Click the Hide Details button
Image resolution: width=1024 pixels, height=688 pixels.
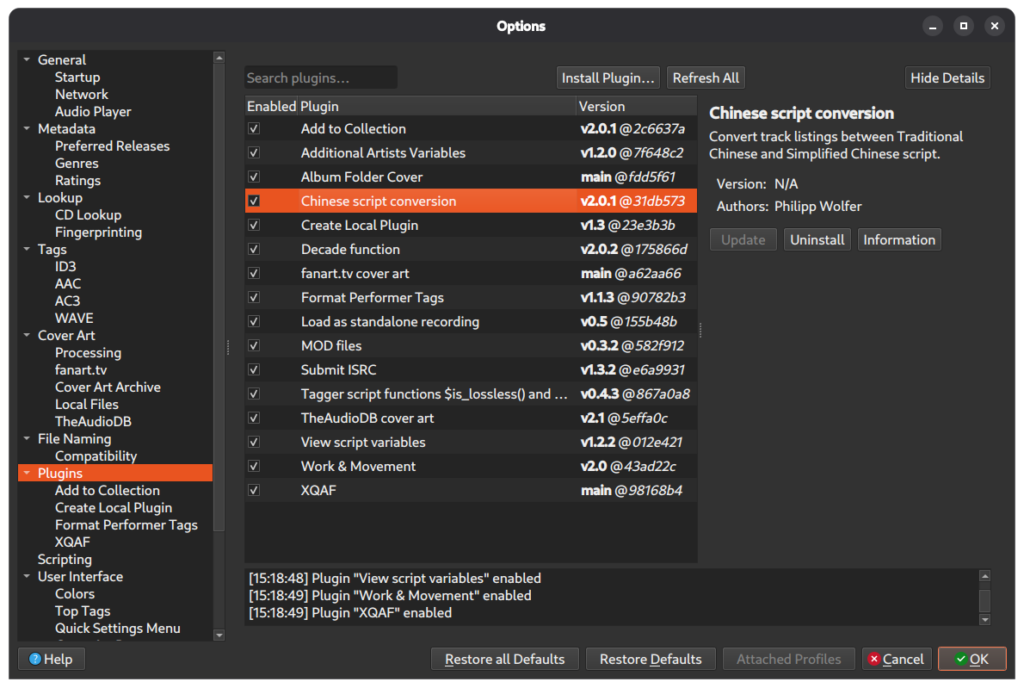[x=947, y=78]
